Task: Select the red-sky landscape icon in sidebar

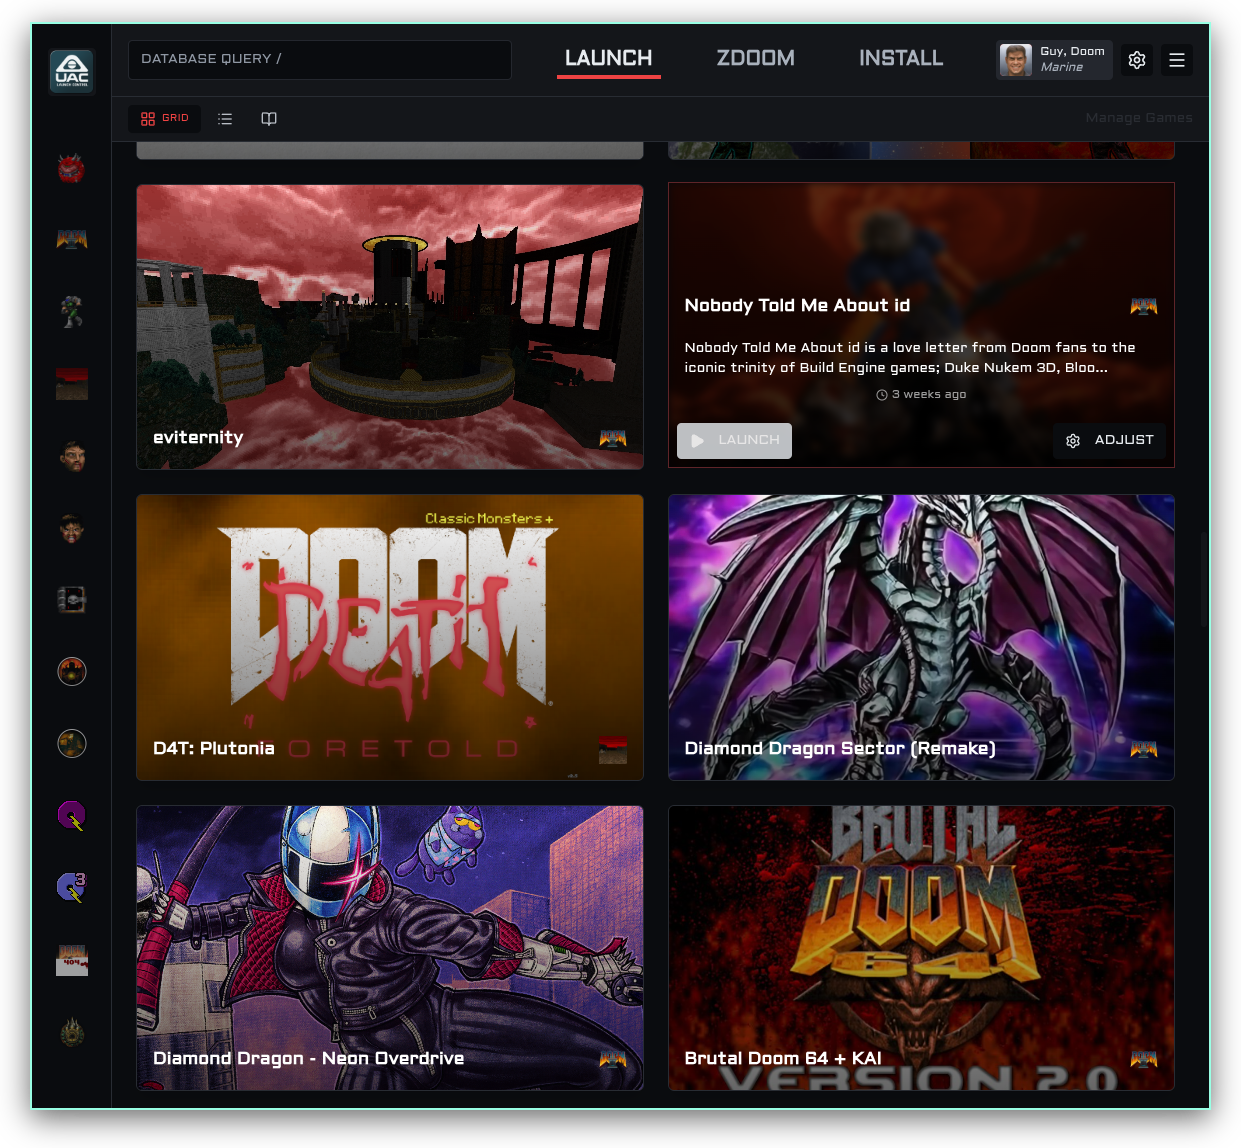Action: (71, 384)
